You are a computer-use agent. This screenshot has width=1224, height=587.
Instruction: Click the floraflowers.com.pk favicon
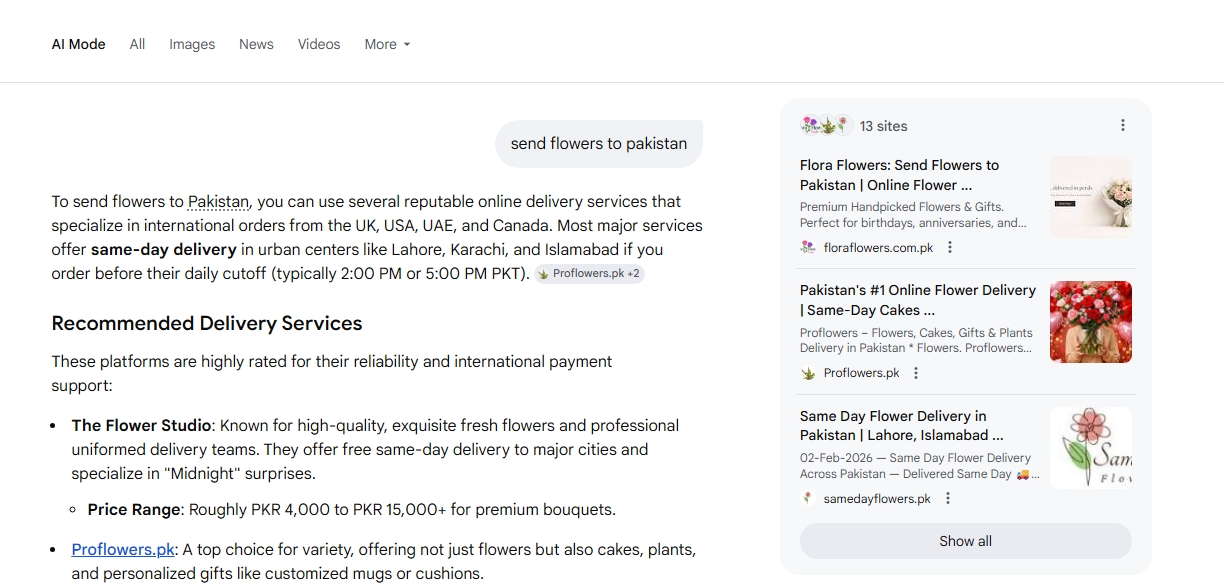tap(808, 248)
